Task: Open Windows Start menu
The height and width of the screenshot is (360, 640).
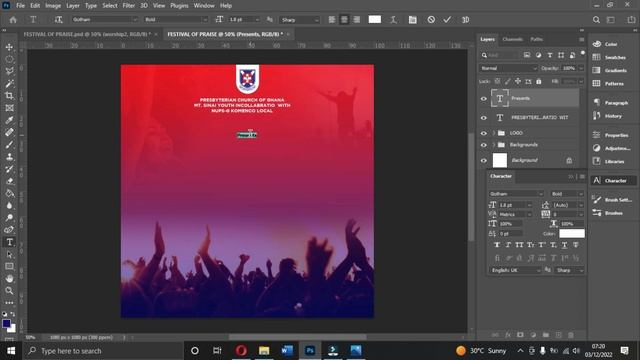Action: point(11,351)
